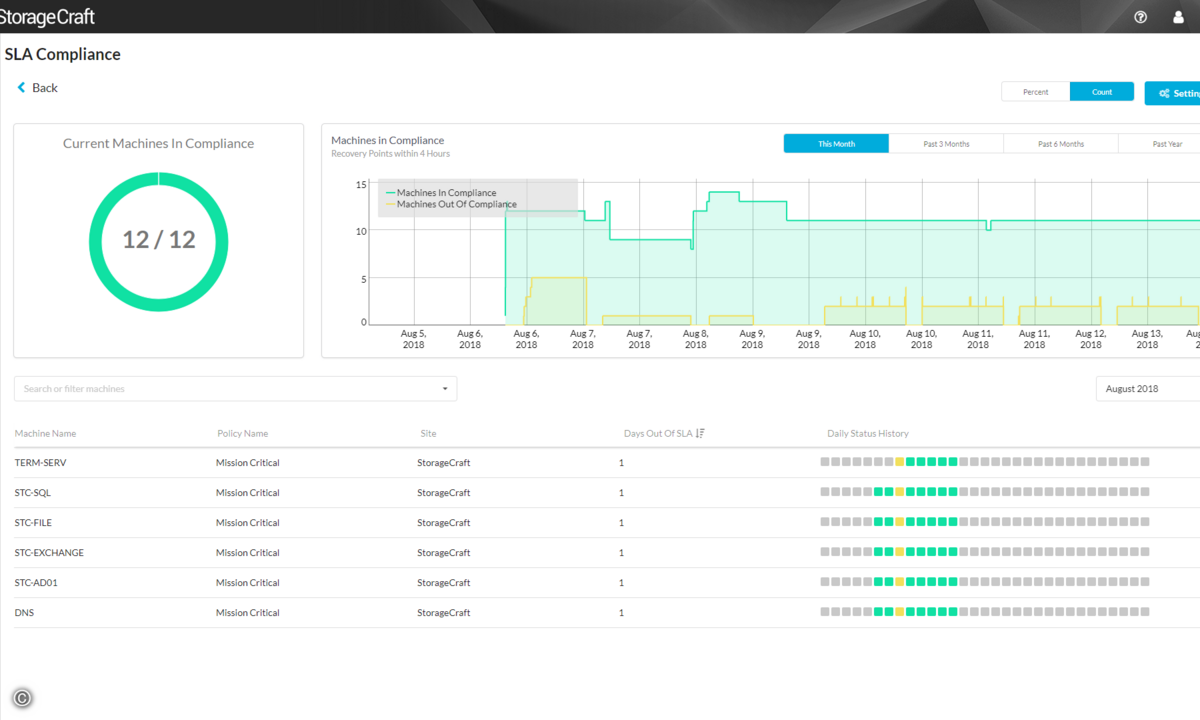Click the Search or filter machines field
This screenshot has height=720, width=1200.
(x=235, y=389)
